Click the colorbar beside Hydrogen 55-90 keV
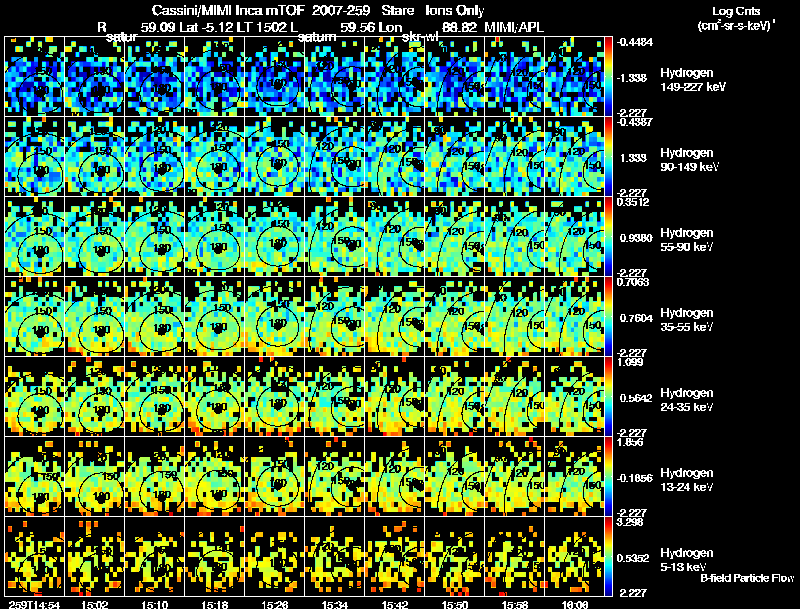The height and width of the screenshot is (609, 800). (608, 236)
